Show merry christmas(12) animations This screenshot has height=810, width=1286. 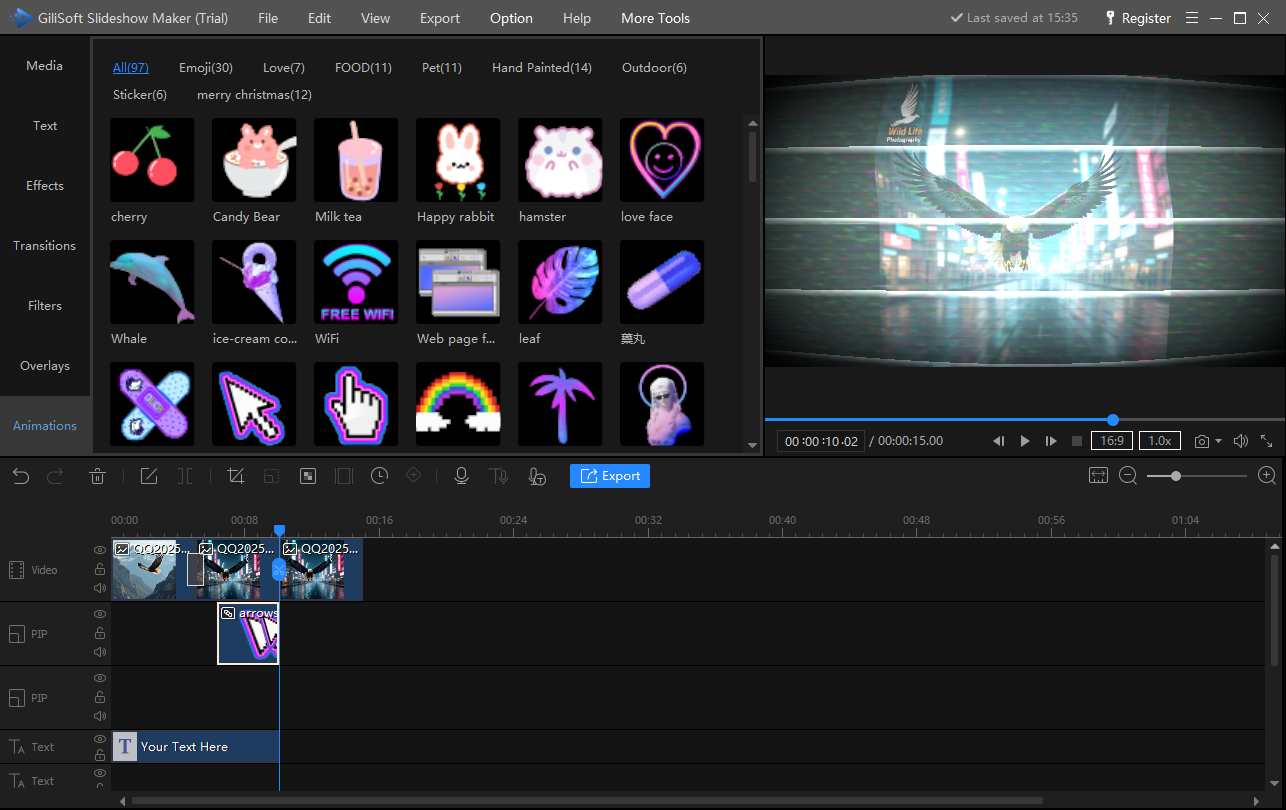point(254,95)
